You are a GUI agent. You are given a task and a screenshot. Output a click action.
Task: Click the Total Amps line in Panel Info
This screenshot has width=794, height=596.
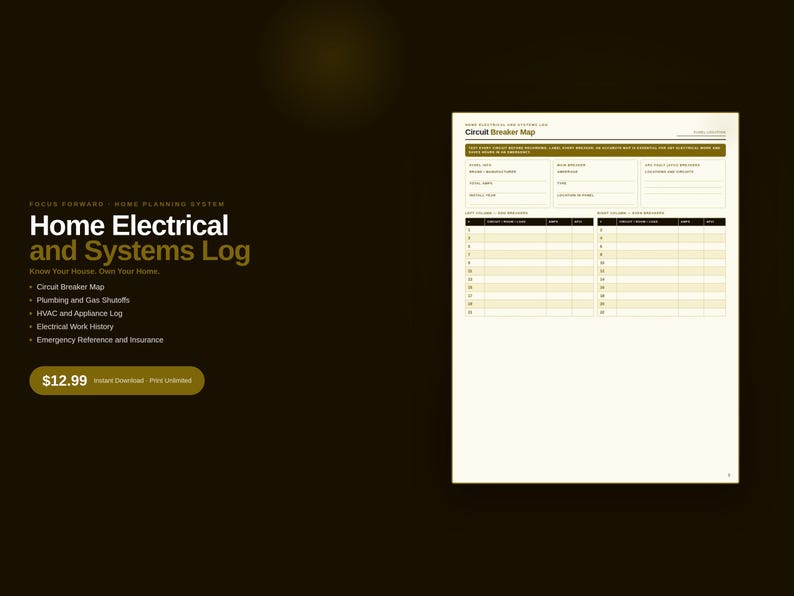tap(507, 187)
